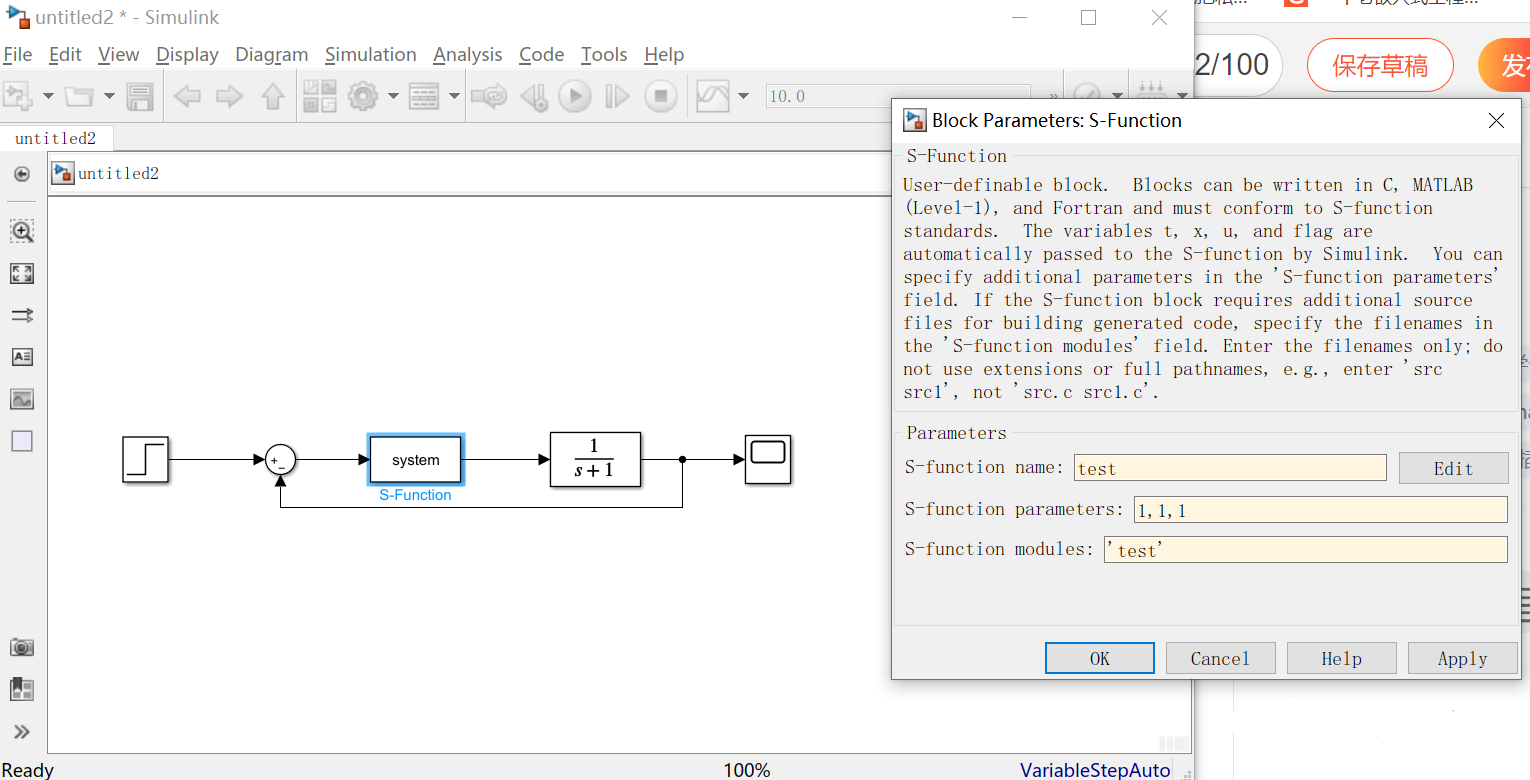This screenshot has width=1530, height=780.
Task: Close the Block Parameters dialog
Action: click(x=1496, y=121)
